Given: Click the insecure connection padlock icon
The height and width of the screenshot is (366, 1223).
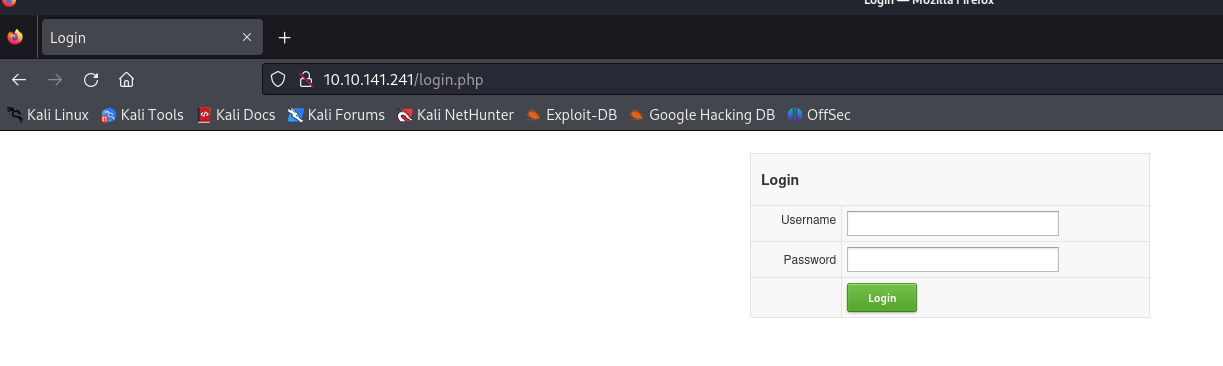Looking at the screenshot, I should point(306,80).
